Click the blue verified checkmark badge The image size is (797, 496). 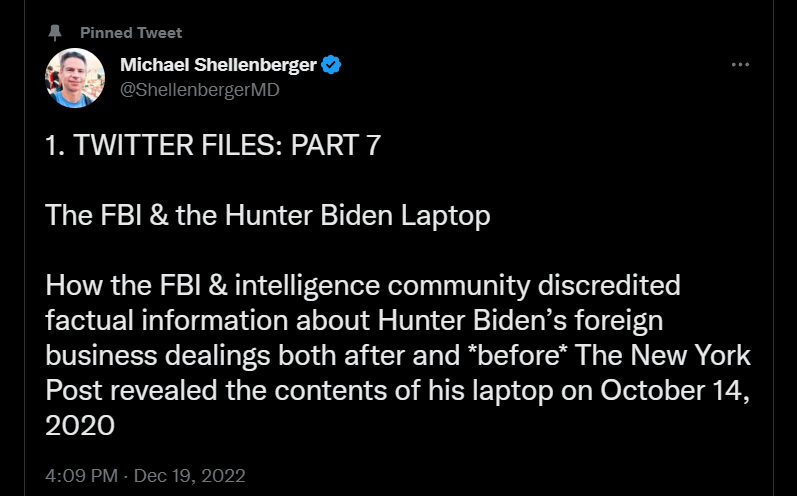[332, 66]
